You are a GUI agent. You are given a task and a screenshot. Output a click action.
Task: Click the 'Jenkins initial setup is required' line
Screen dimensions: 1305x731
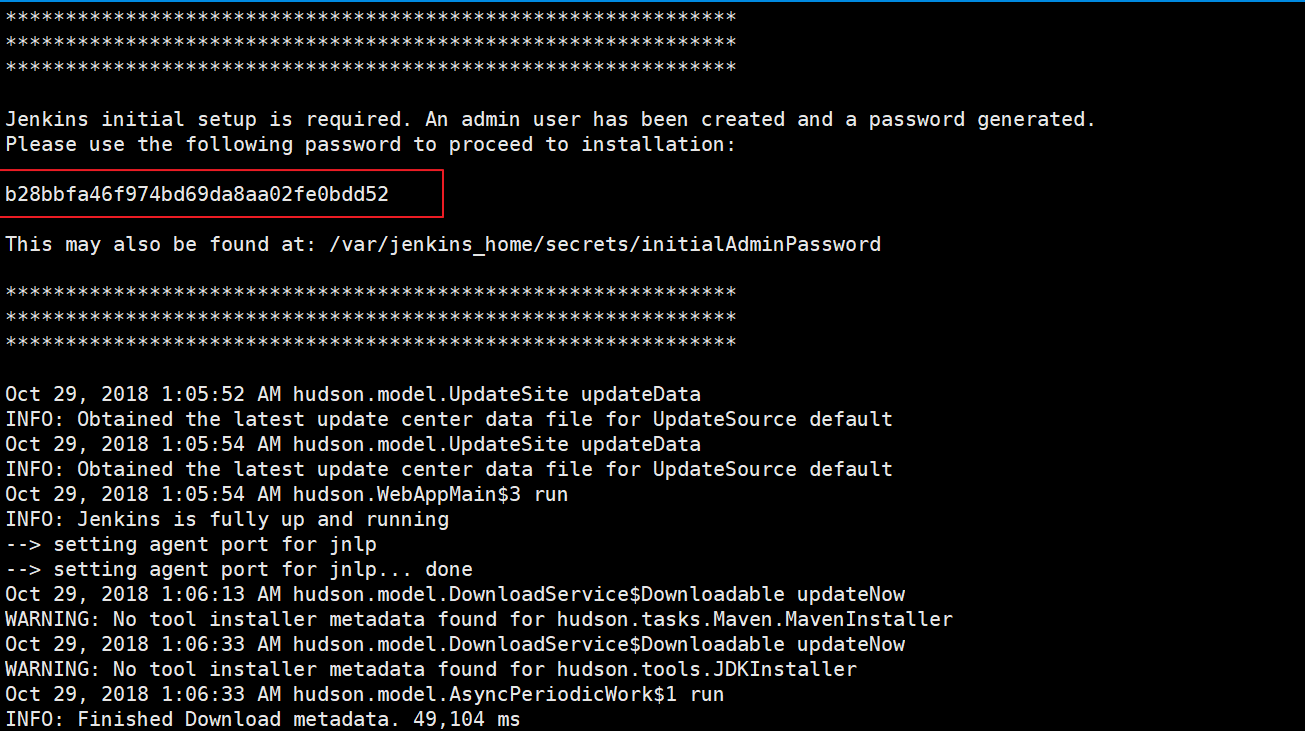click(551, 119)
